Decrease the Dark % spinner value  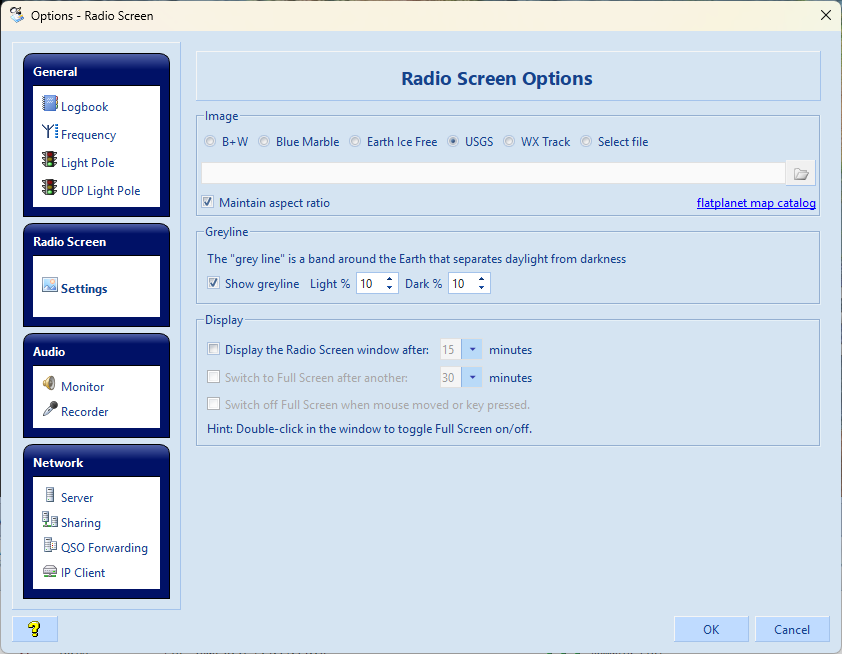coord(482,289)
